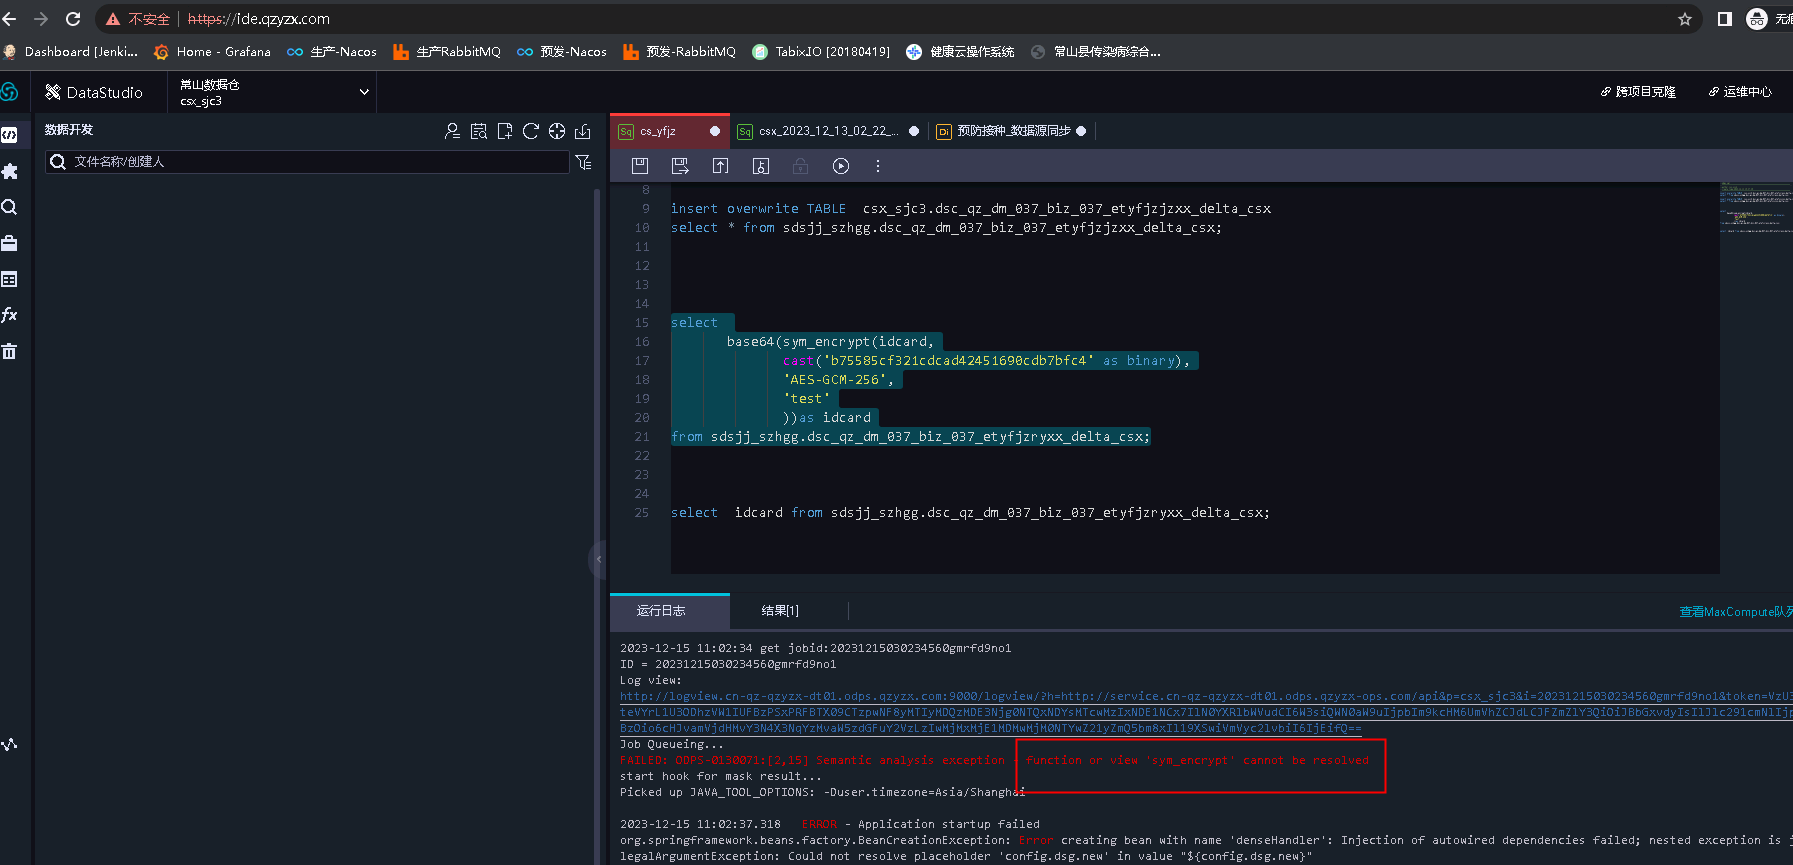
Task: Click the save-as icon in editor toolbar
Action: click(x=681, y=166)
